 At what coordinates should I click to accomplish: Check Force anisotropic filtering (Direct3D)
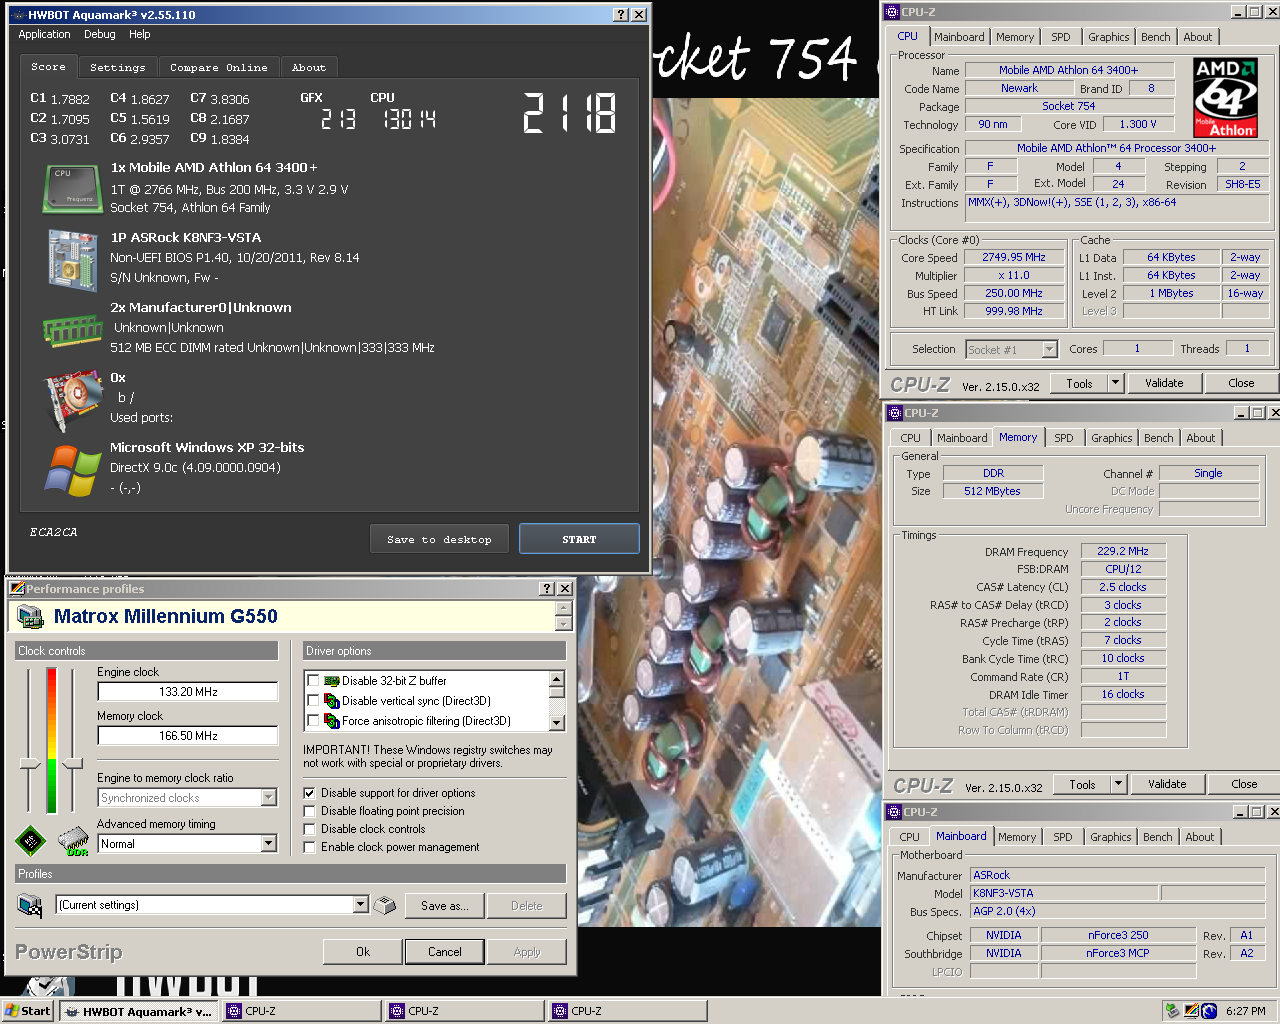(313, 721)
